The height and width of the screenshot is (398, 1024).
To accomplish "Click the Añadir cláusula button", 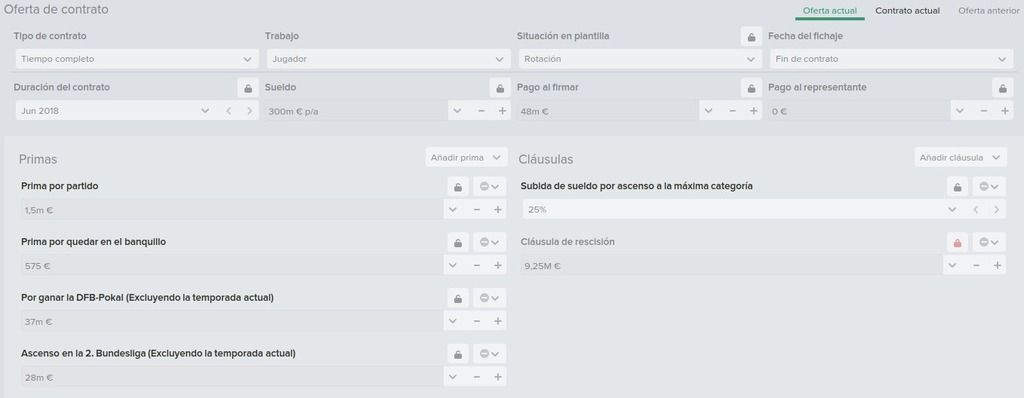I will (x=961, y=157).
